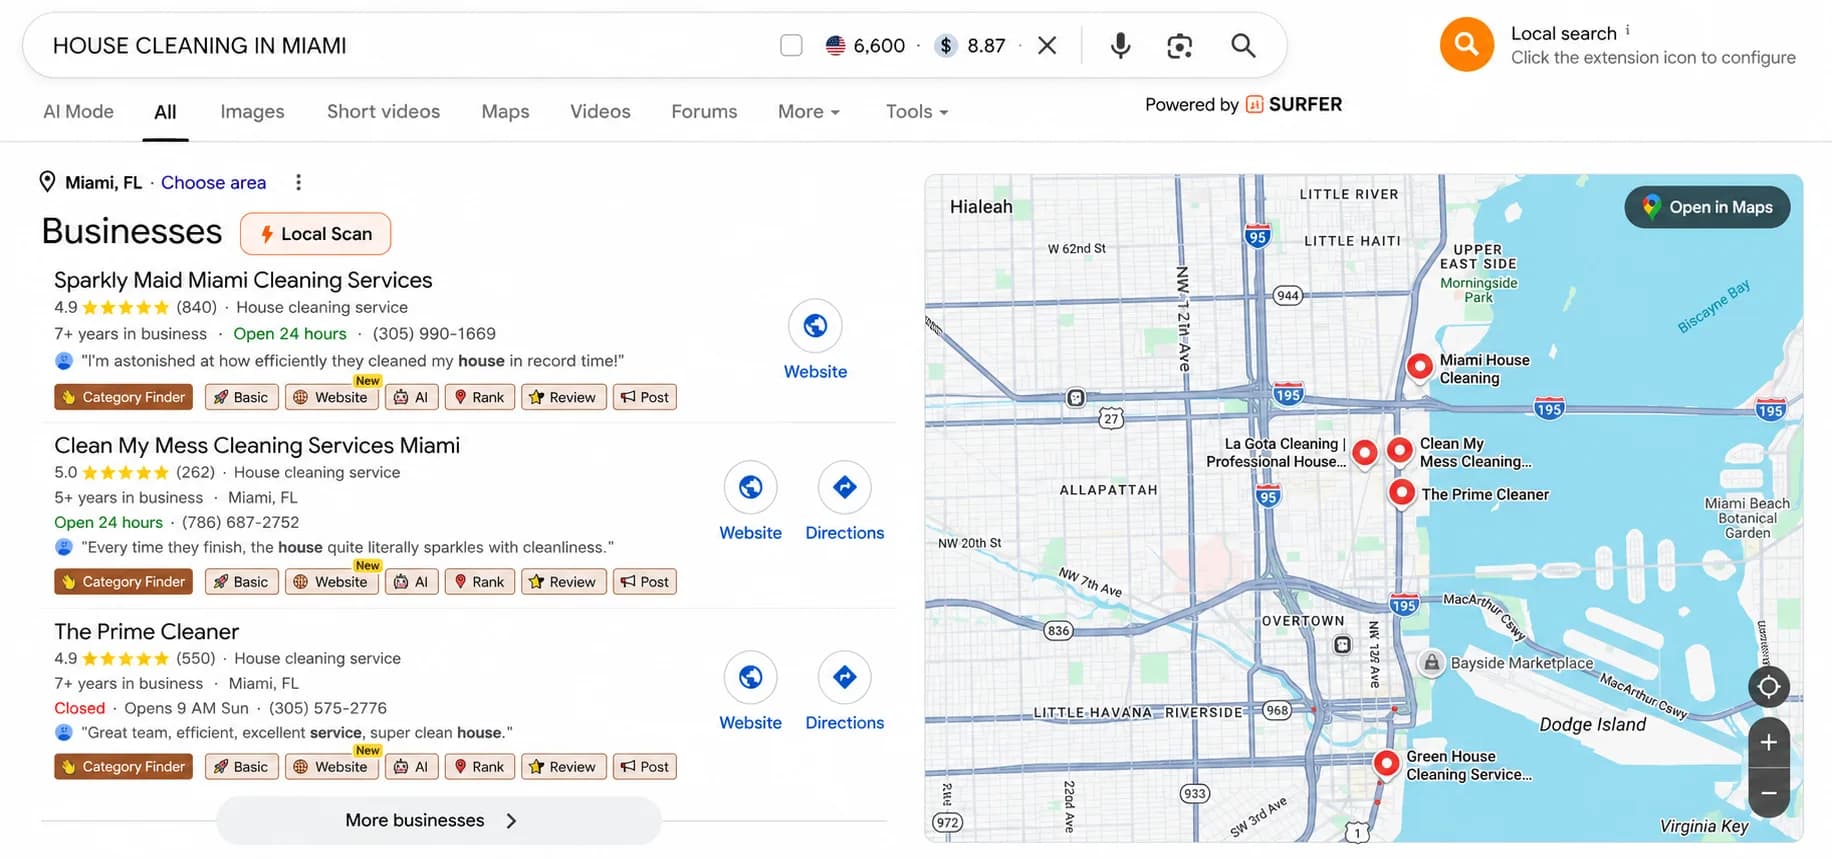Open The Prime Cleaner listing title
This screenshot has width=1832, height=859.
[x=146, y=632]
